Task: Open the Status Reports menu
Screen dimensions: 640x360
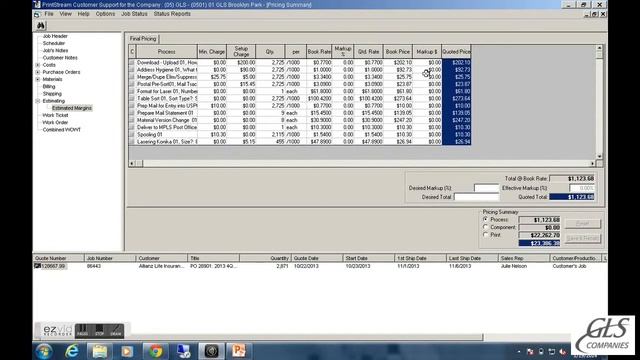Action: (x=172, y=14)
